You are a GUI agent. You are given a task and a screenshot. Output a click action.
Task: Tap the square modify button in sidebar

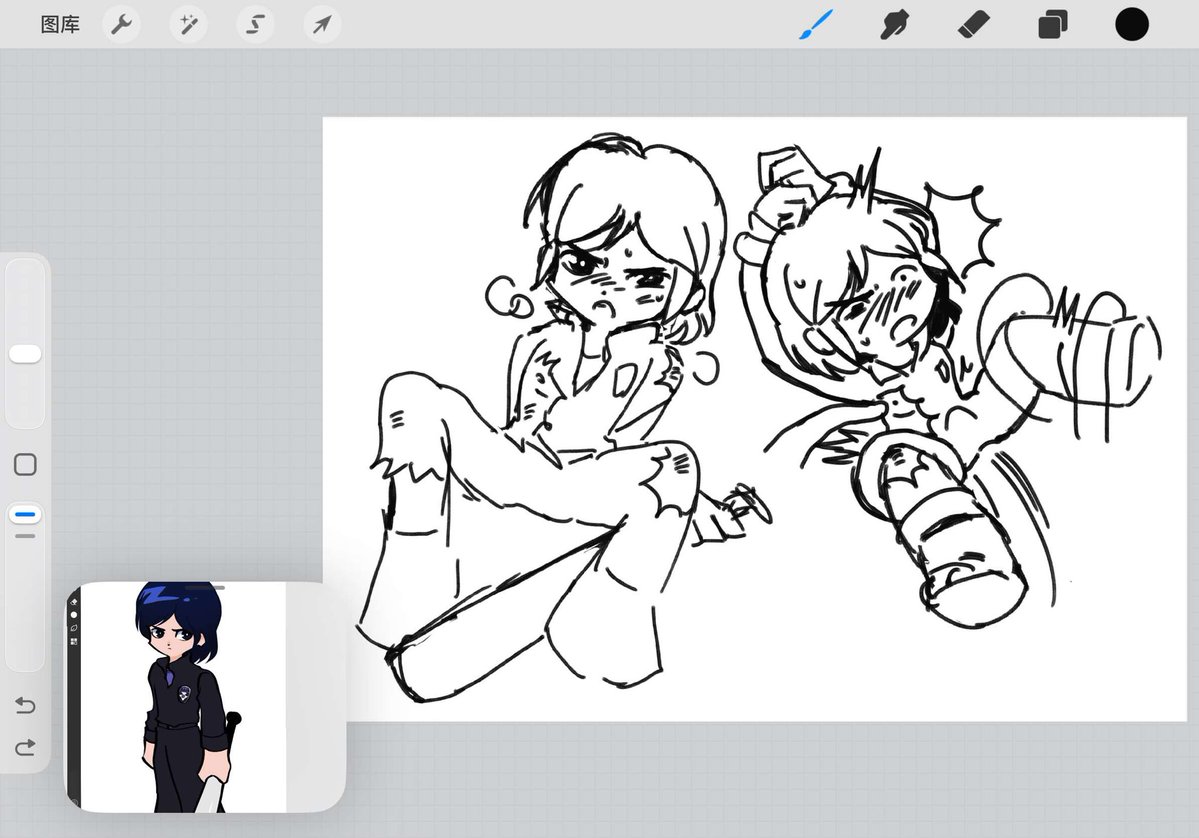coord(25,464)
